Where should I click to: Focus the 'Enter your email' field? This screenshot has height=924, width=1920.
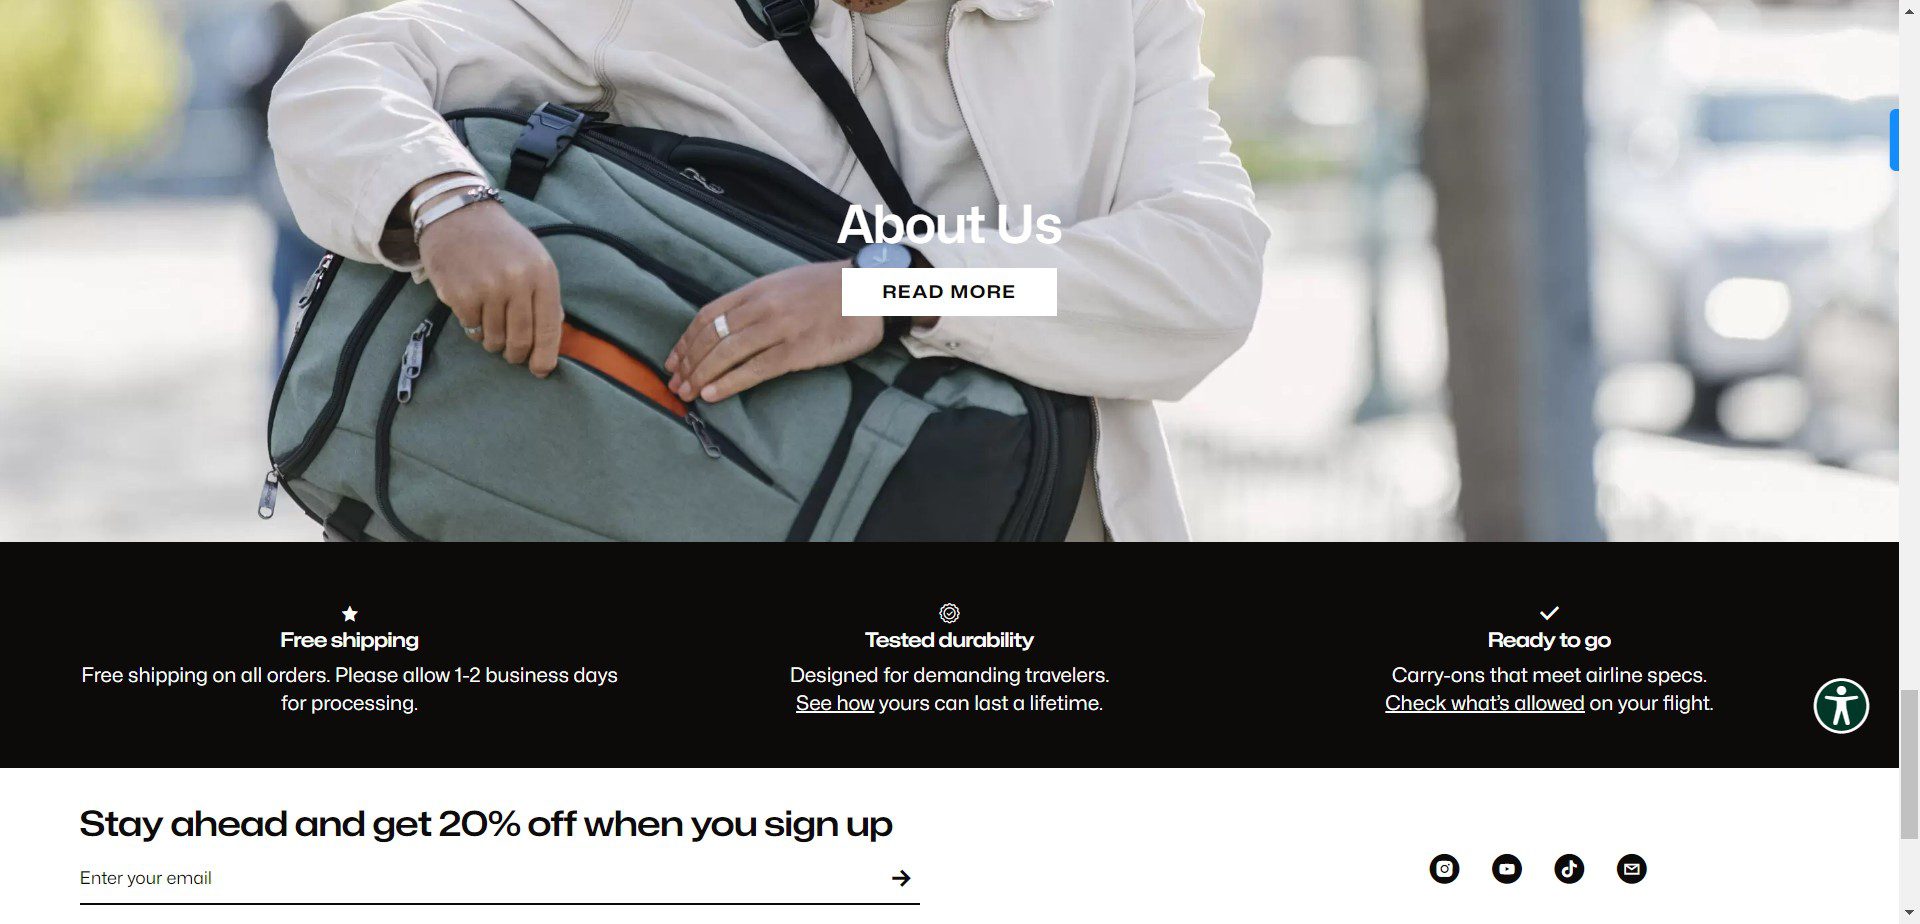[480, 878]
